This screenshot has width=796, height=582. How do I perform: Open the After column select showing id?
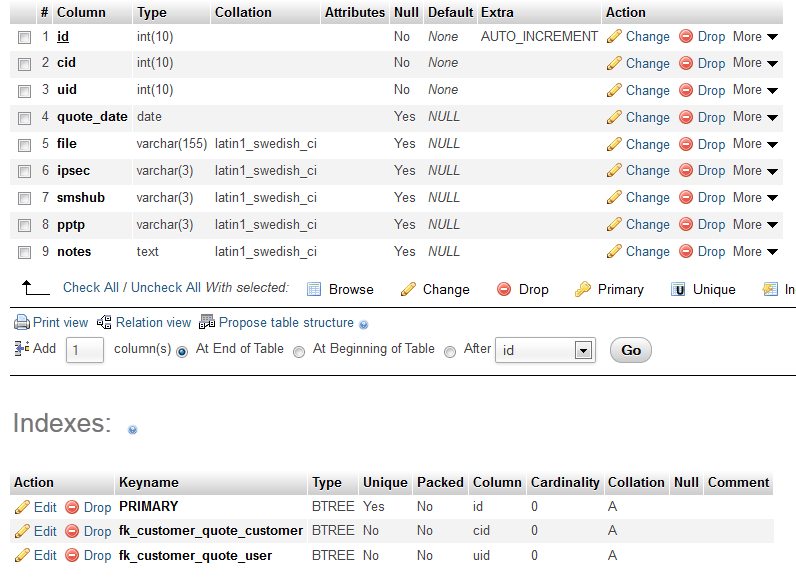545,350
